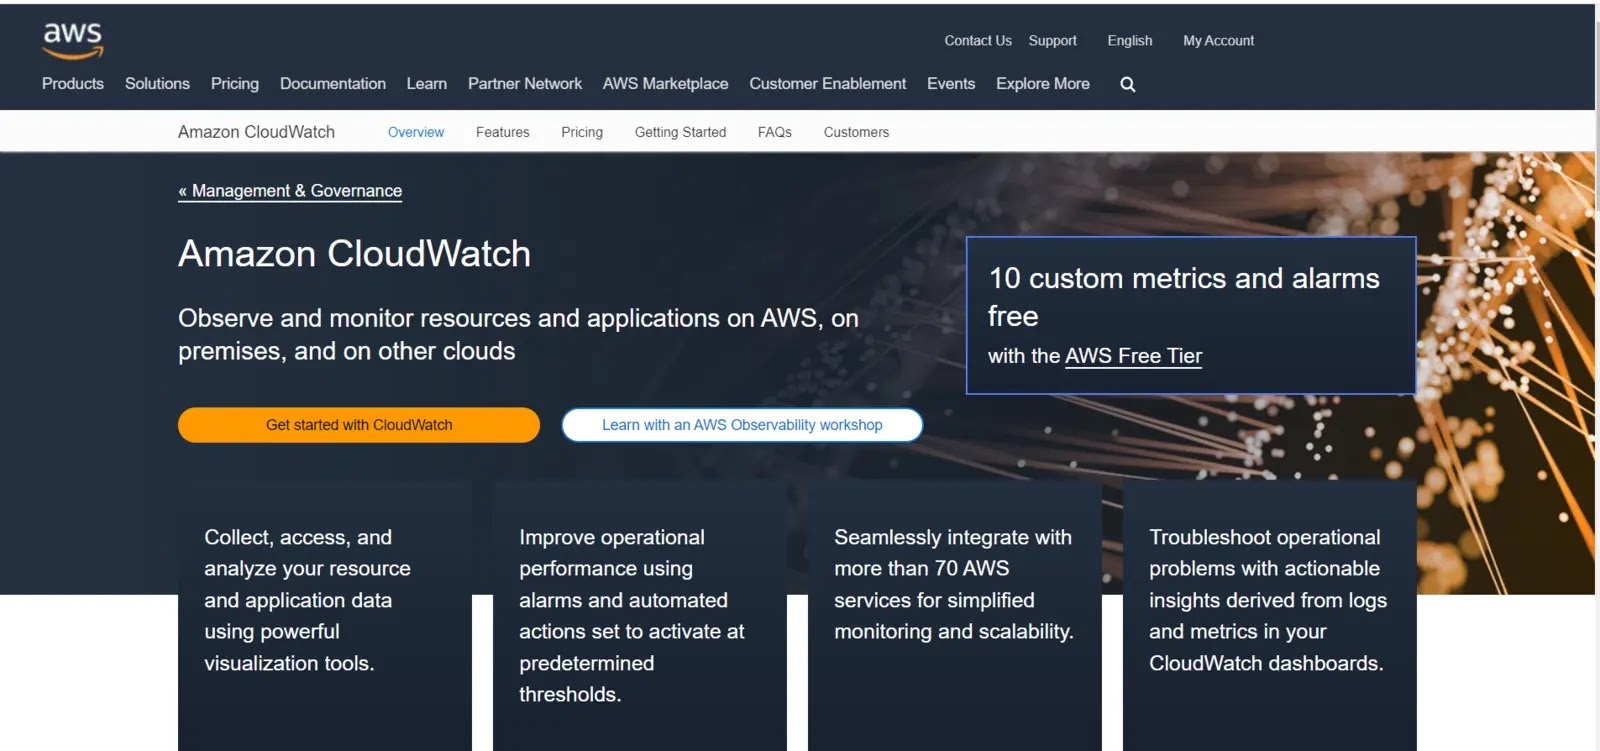Follow the AWS Free Tier link

click(x=1133, y=356)
